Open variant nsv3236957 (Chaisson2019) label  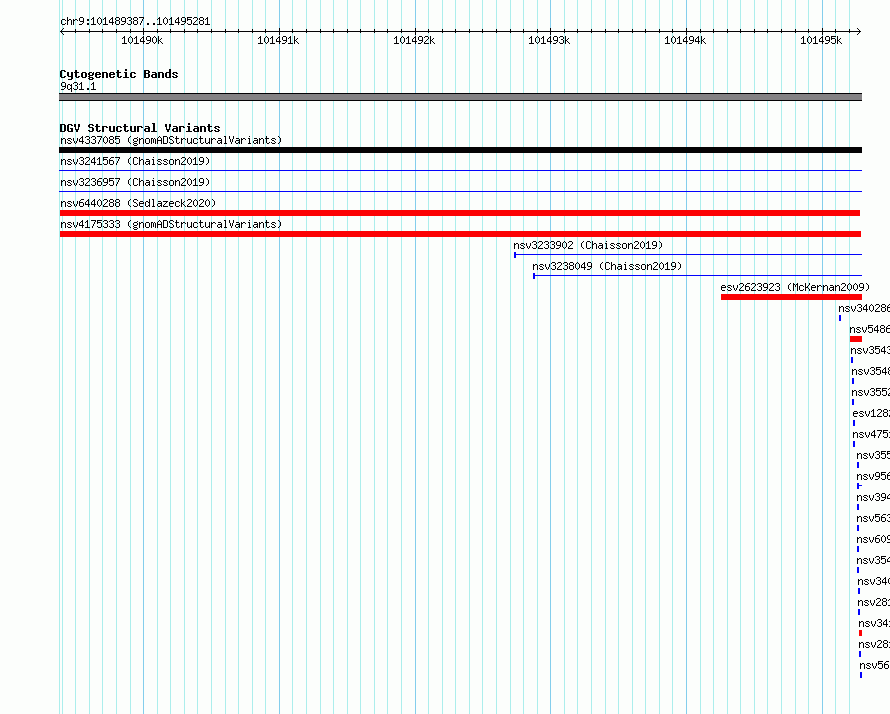pos(135,182)
